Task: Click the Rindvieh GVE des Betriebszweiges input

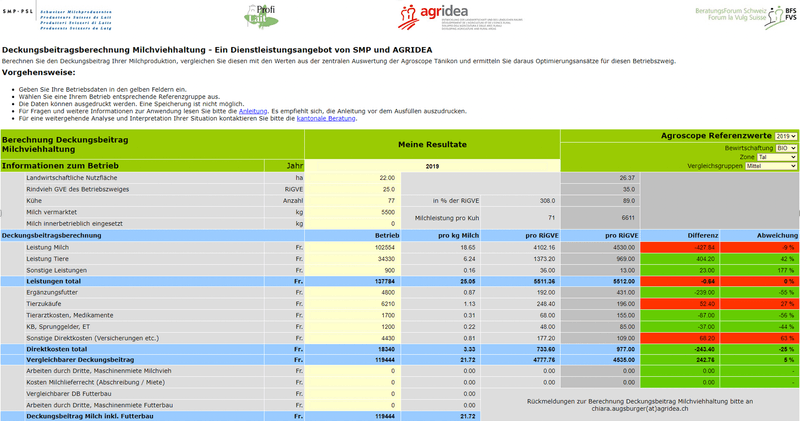Action: pyautogui.click(x=353, y=189)
